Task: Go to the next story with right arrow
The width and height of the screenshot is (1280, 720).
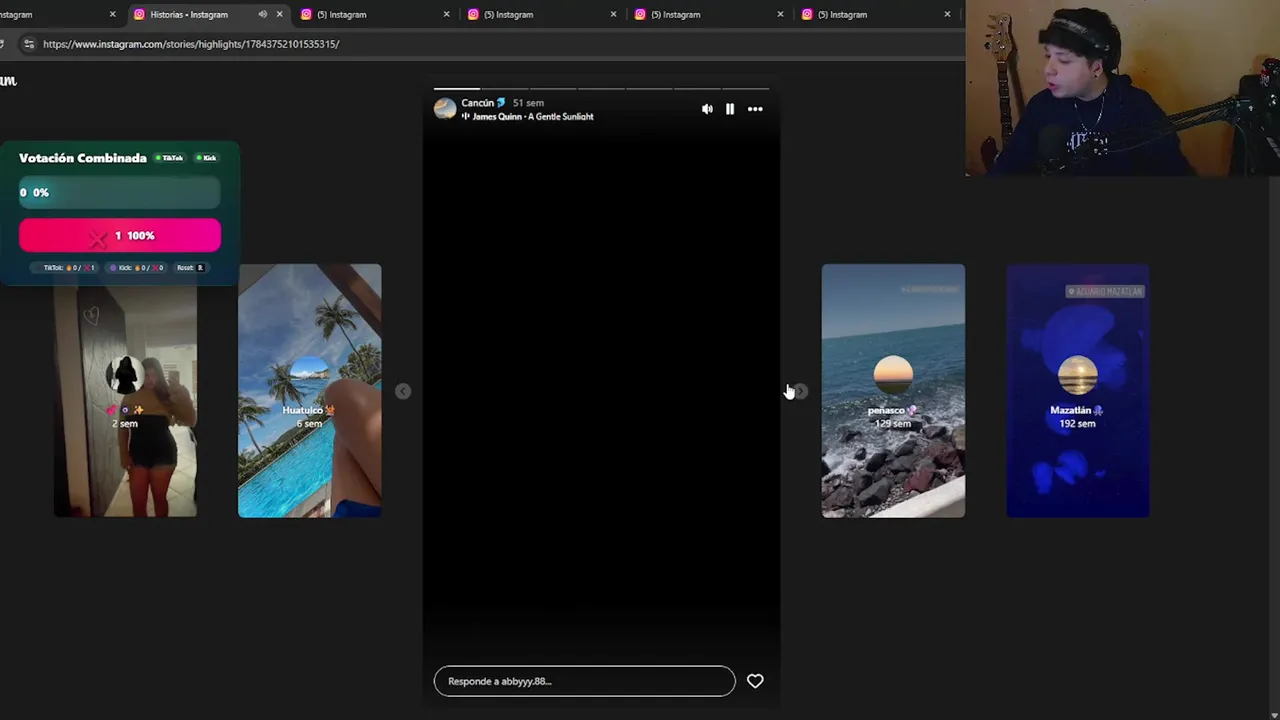Action: point(800,391)
